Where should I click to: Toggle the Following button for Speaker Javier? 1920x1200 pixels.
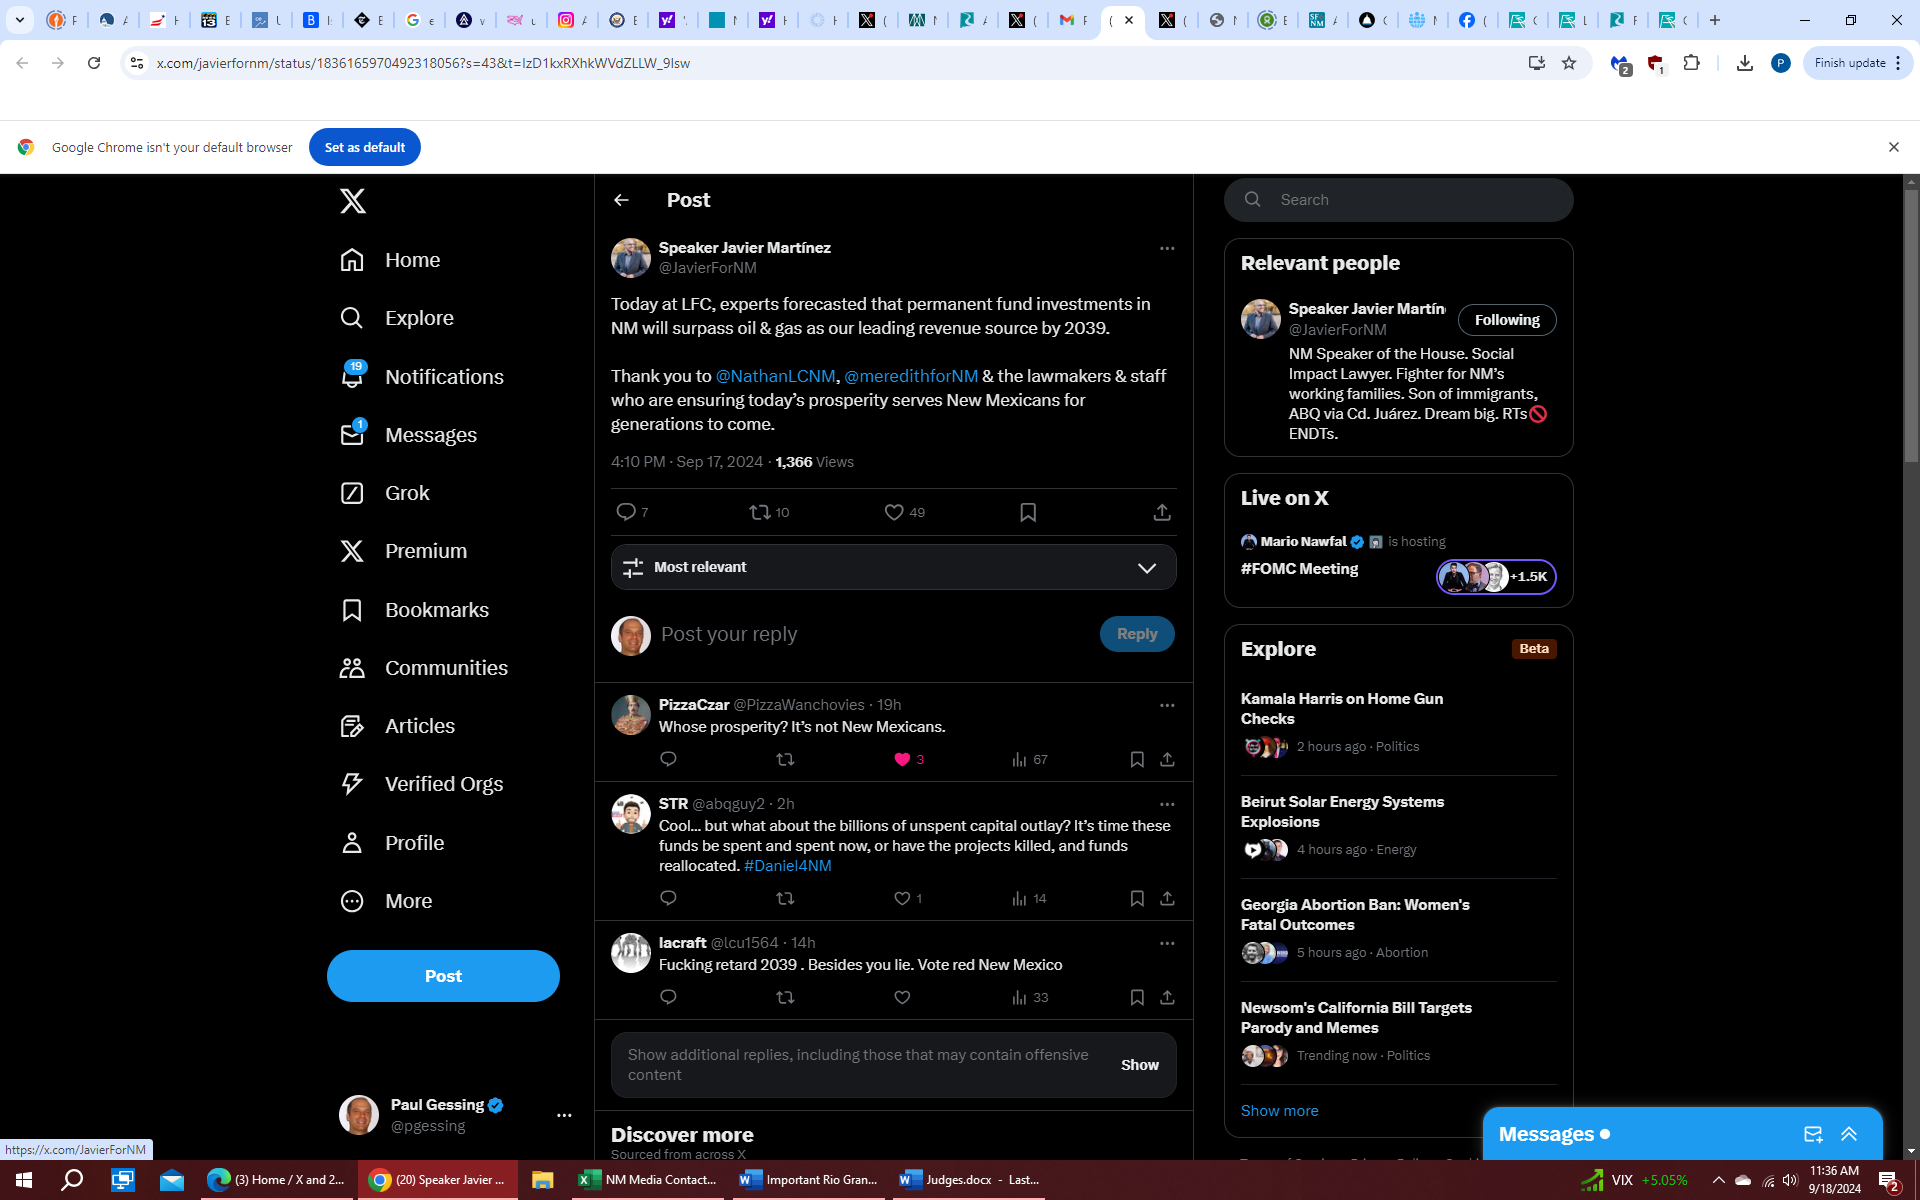[1506, 320]
